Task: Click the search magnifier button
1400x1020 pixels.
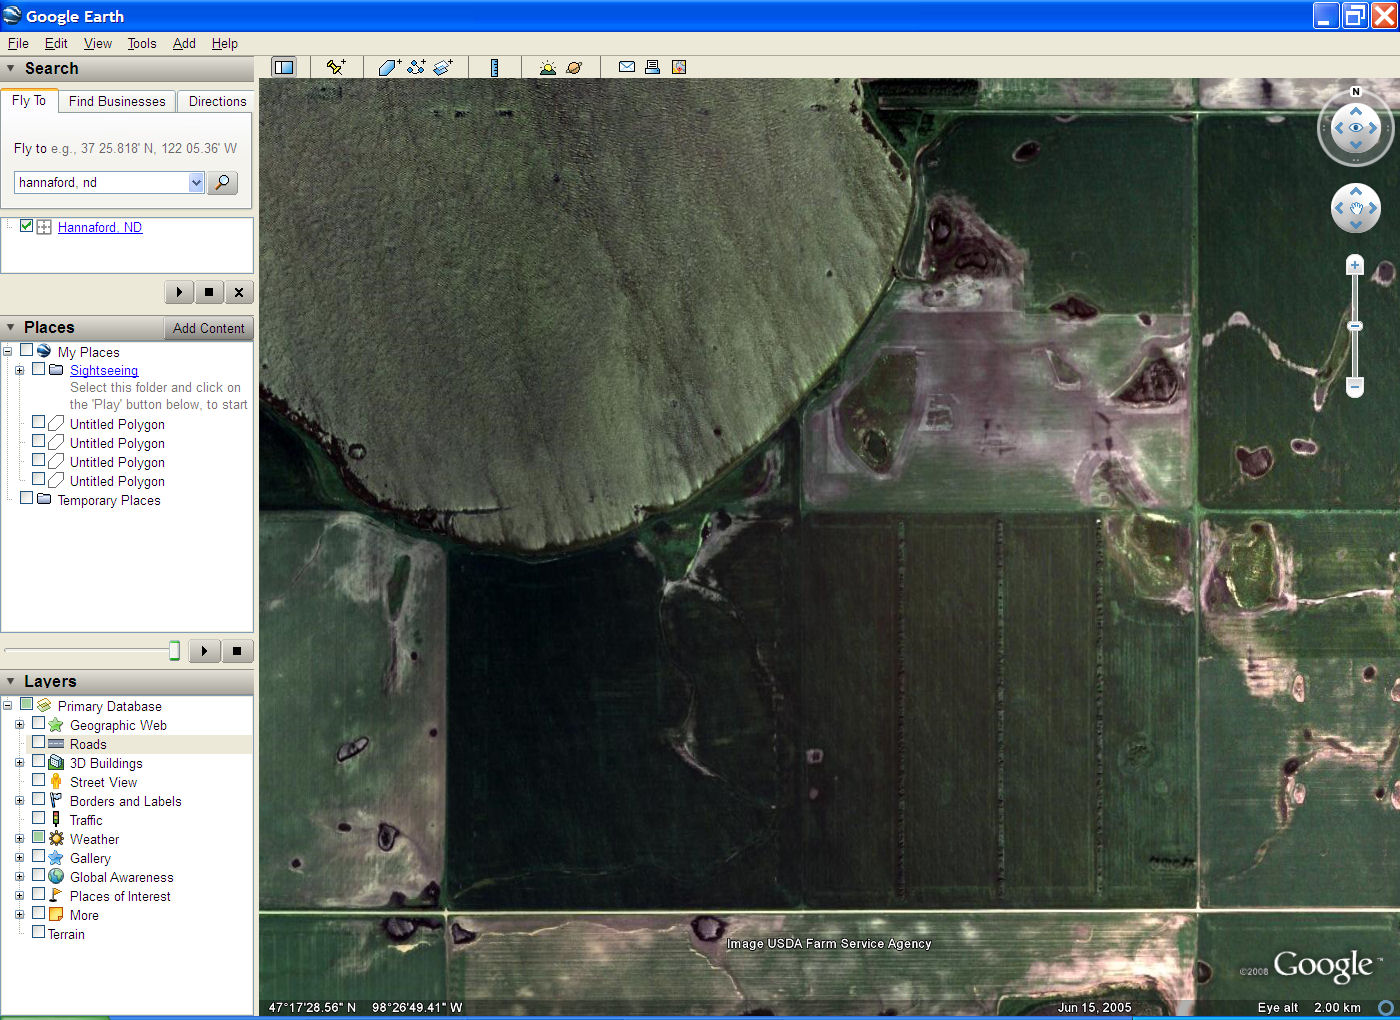Action: coord(223,182)
